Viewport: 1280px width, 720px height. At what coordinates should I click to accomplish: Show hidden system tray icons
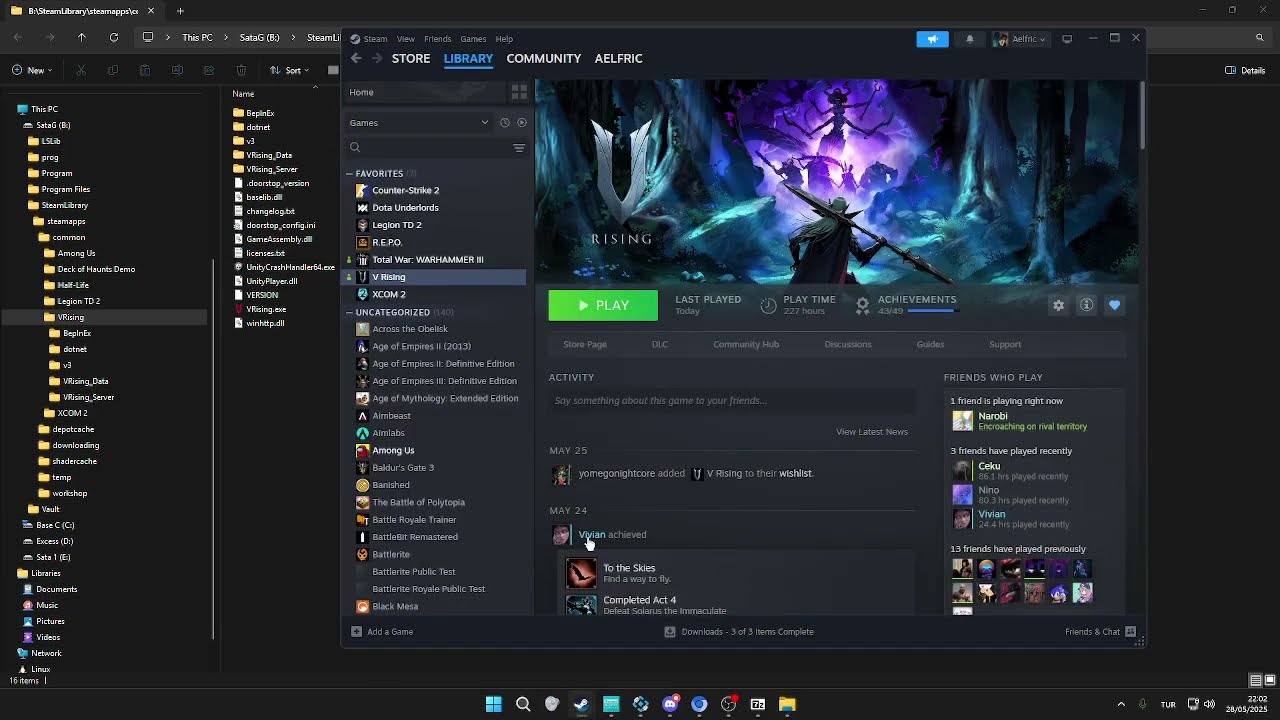coord(1121,704)
